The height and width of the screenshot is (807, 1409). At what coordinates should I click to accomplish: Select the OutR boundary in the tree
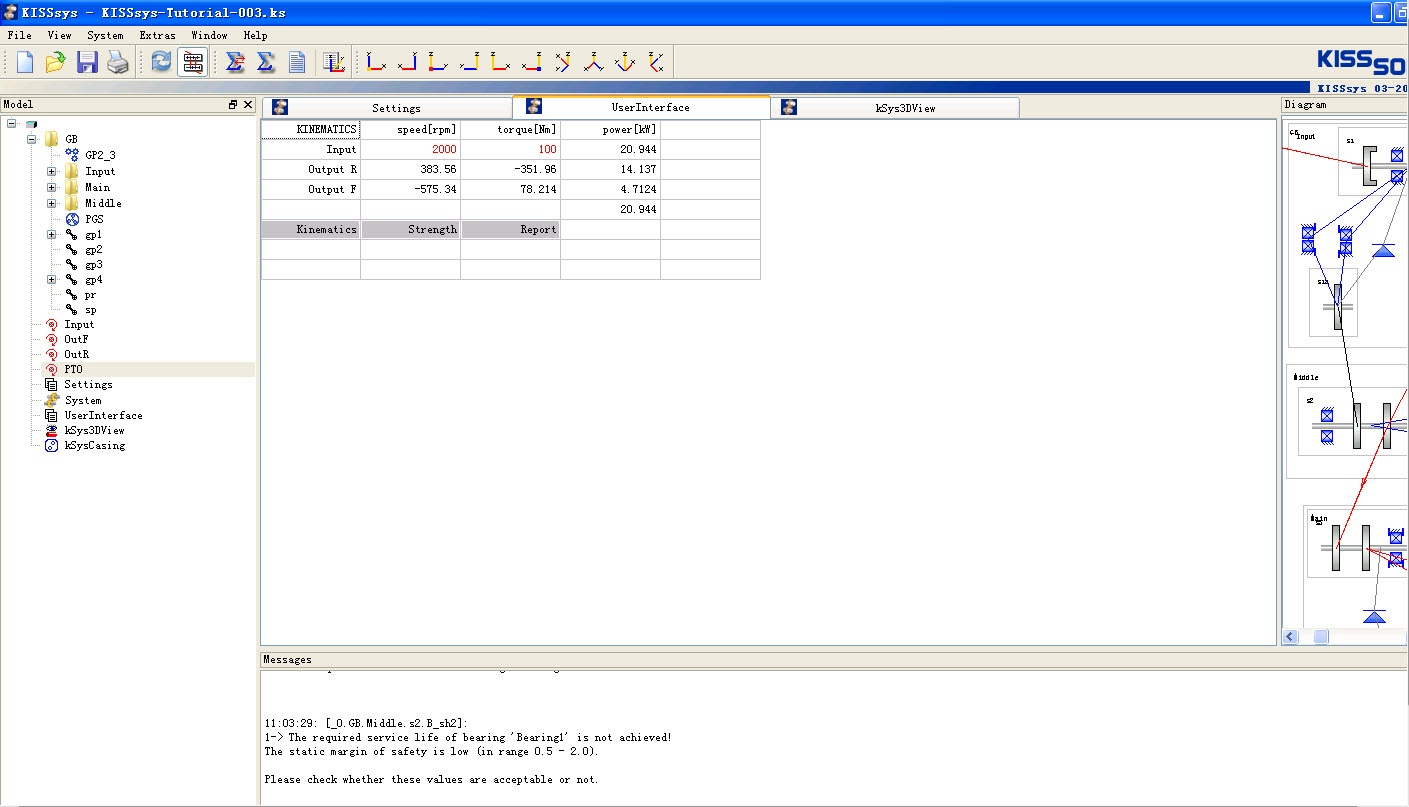pos(76,354)
